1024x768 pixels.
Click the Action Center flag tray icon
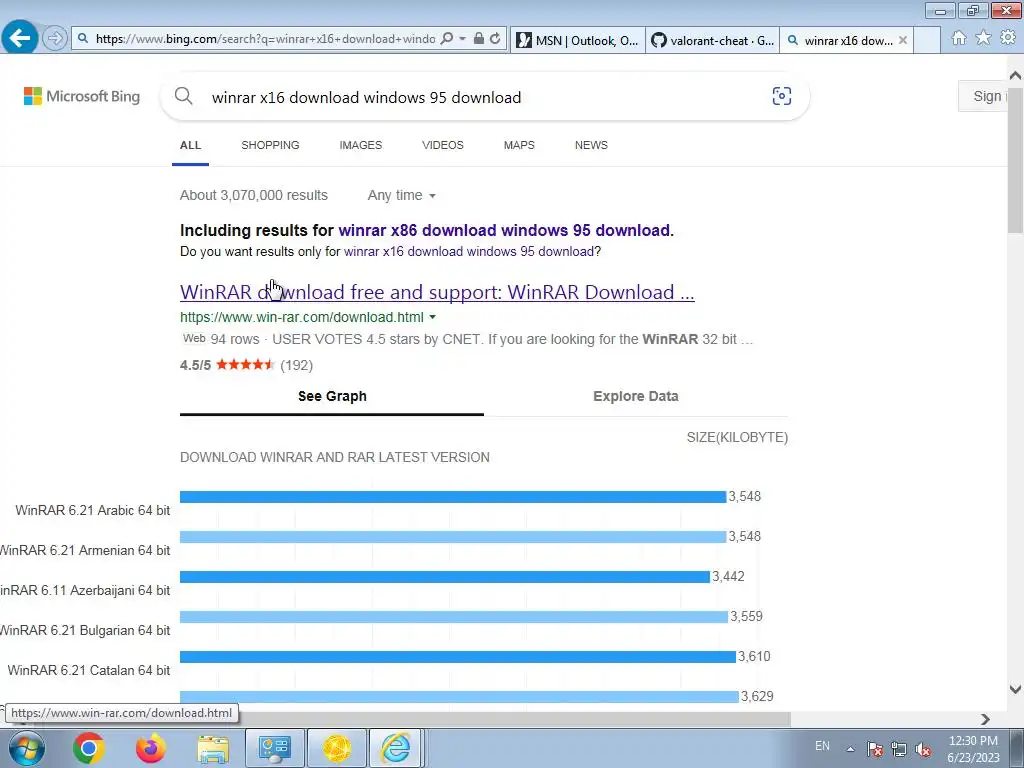pos(875,749)
